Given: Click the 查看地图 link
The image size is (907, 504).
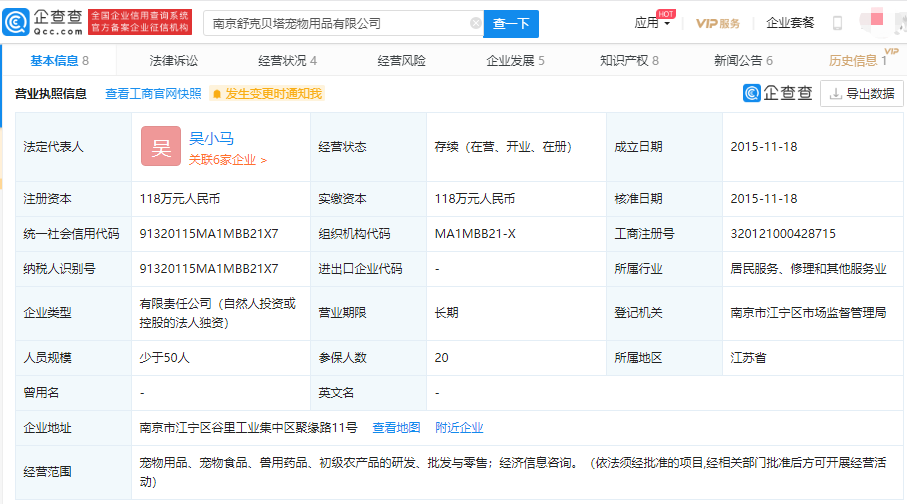Looking at the screenshot, I should (396, 428).
